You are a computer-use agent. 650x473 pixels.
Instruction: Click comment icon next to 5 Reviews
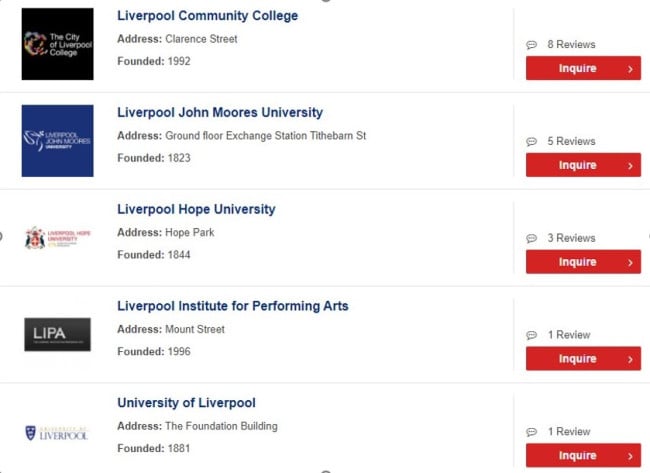pos(531,142)
